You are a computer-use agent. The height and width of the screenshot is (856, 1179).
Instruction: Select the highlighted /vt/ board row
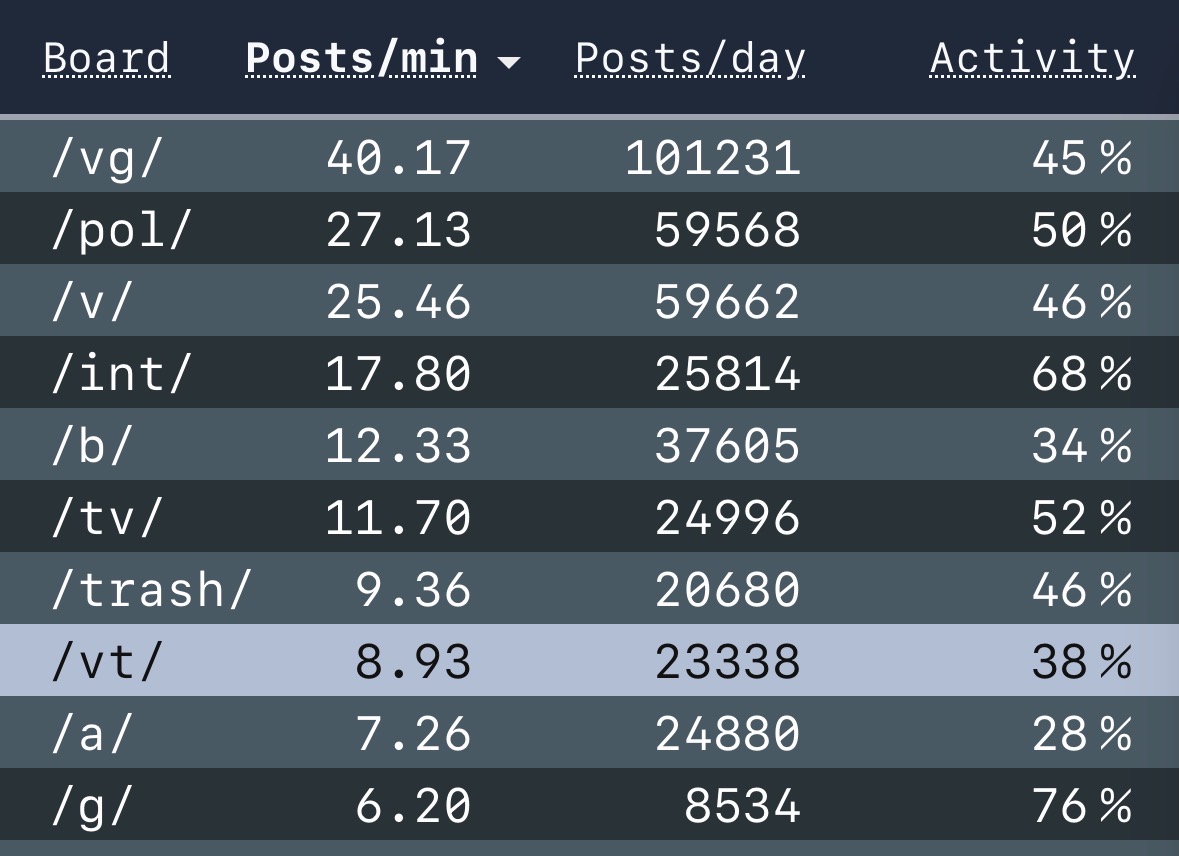coord(590,660)
